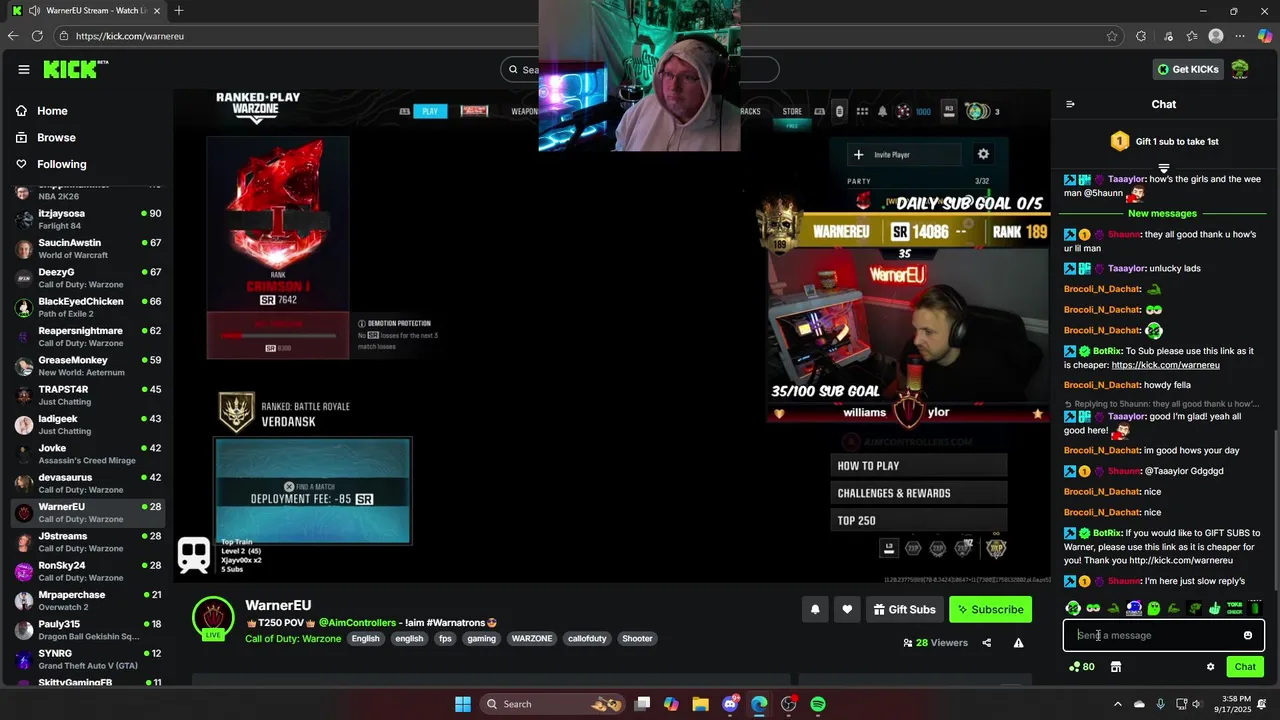The image size is (1280, 720).
Task: Insert the eyes emote
Action: pos(1093,607)
